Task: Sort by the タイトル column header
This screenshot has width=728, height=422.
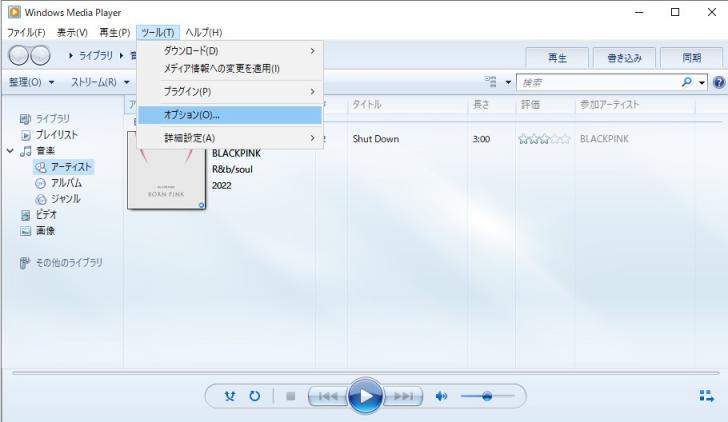Action: point(408,104)
